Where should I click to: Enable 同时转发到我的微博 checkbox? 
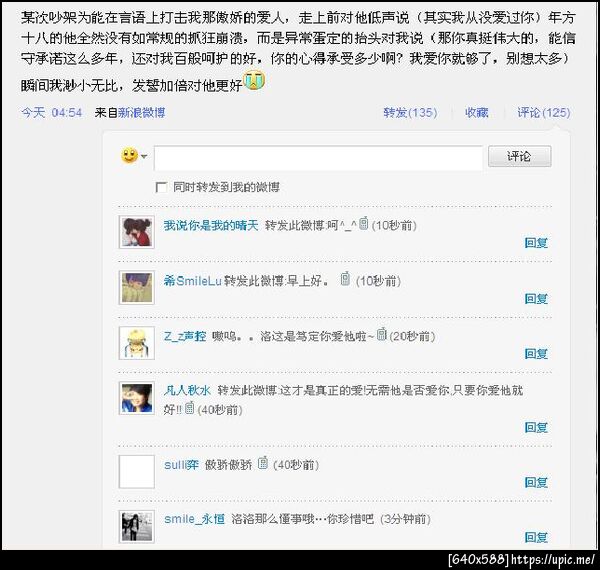tap(161, 187)
